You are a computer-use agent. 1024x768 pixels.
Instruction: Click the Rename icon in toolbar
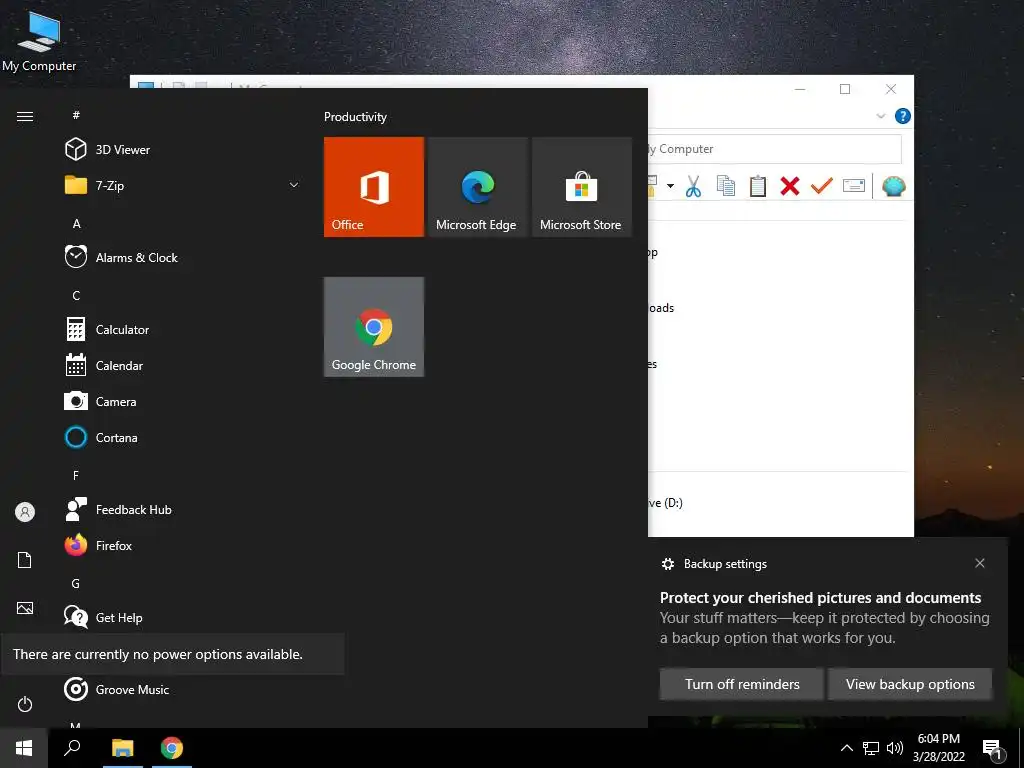[x=854, y=186]
